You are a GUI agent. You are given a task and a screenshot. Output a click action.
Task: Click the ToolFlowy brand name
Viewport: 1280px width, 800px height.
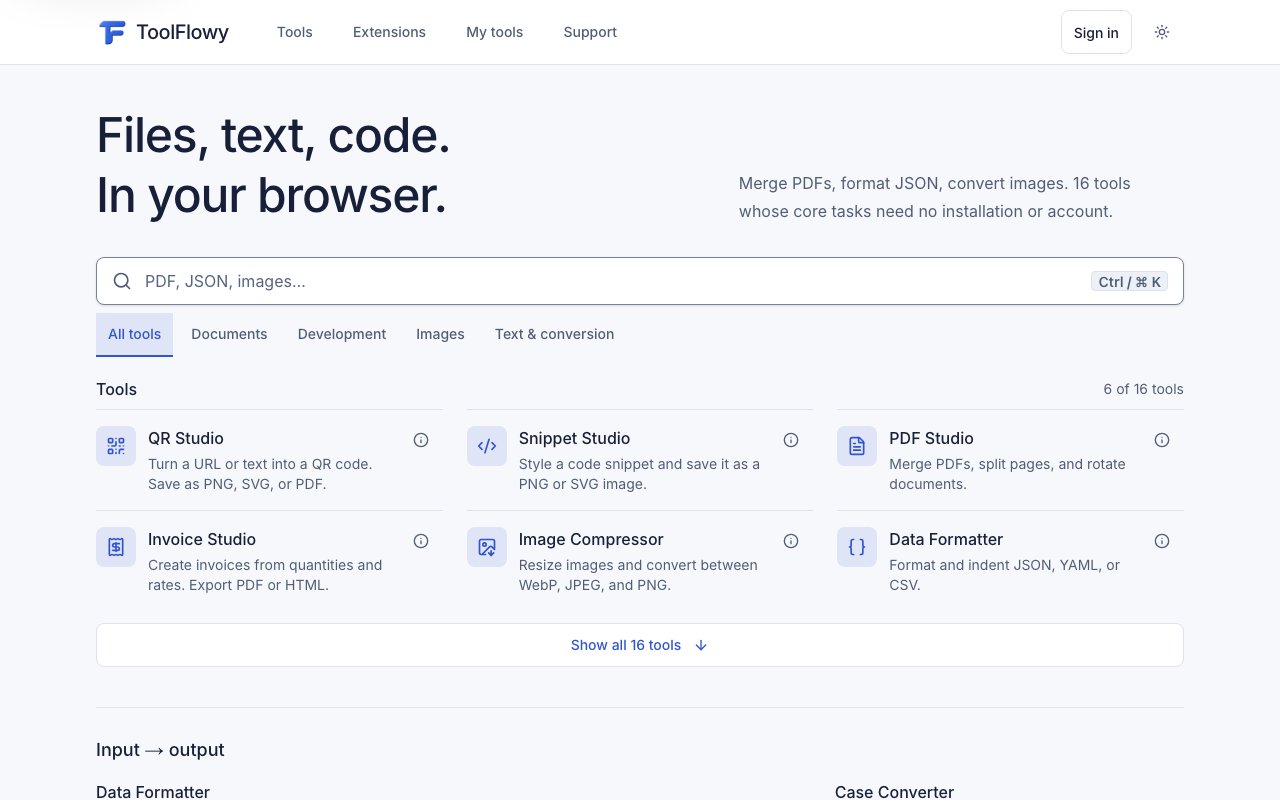click(x=182, y=32)
